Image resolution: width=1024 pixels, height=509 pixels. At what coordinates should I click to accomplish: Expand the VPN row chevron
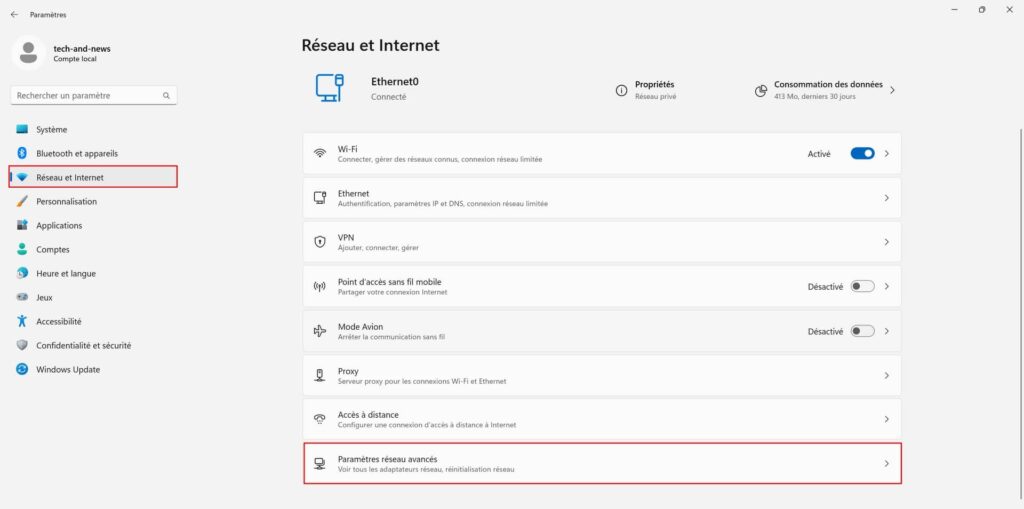click(x=886, y=242)
